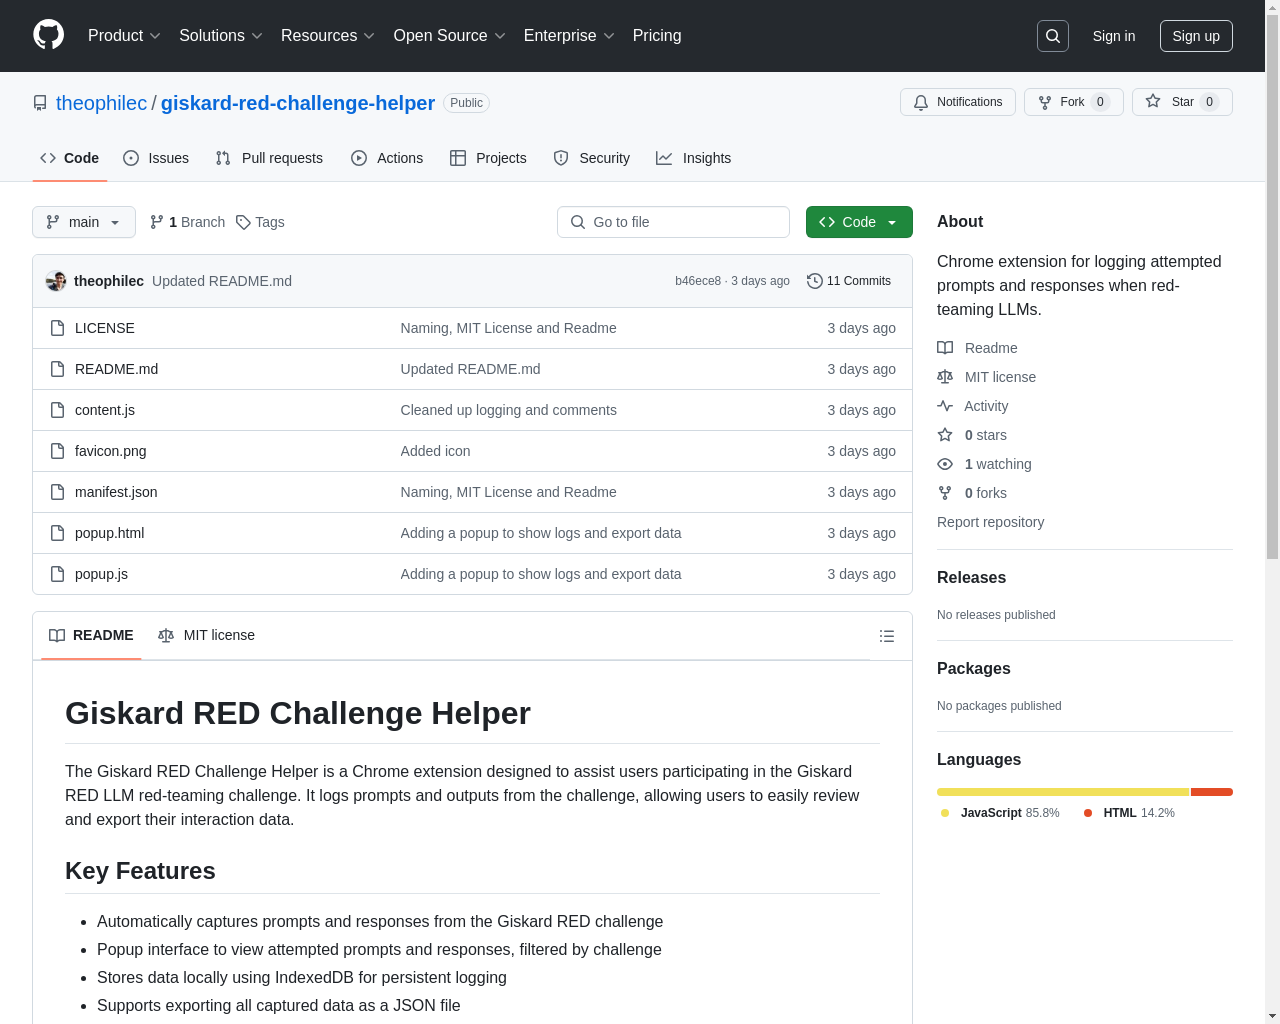Screen dimensions: 1280x1024
Task: Star the repository
Action: 1182,102
